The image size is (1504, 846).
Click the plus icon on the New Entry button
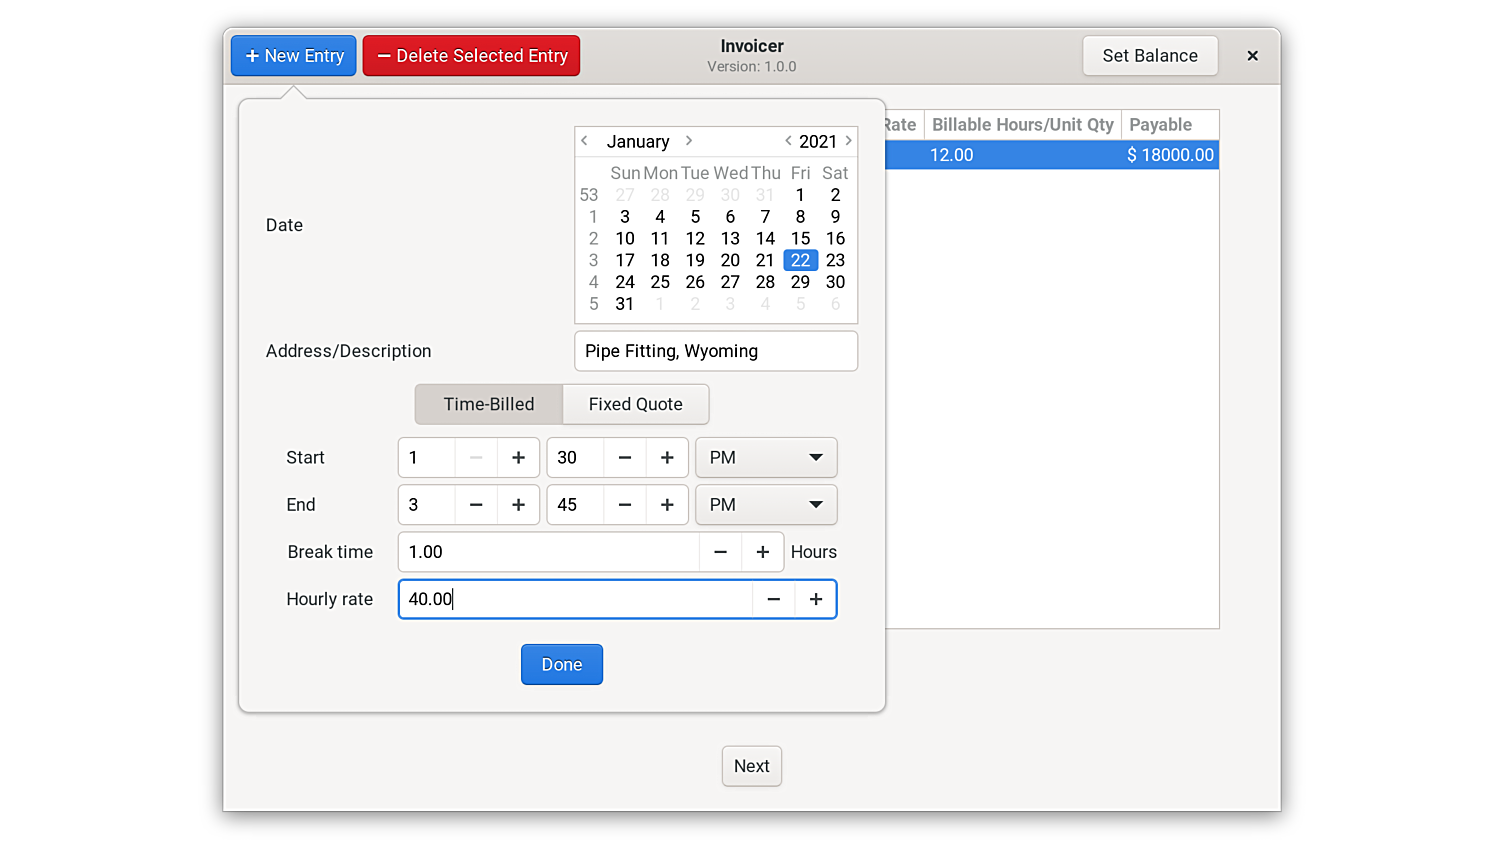click(251, 55)
